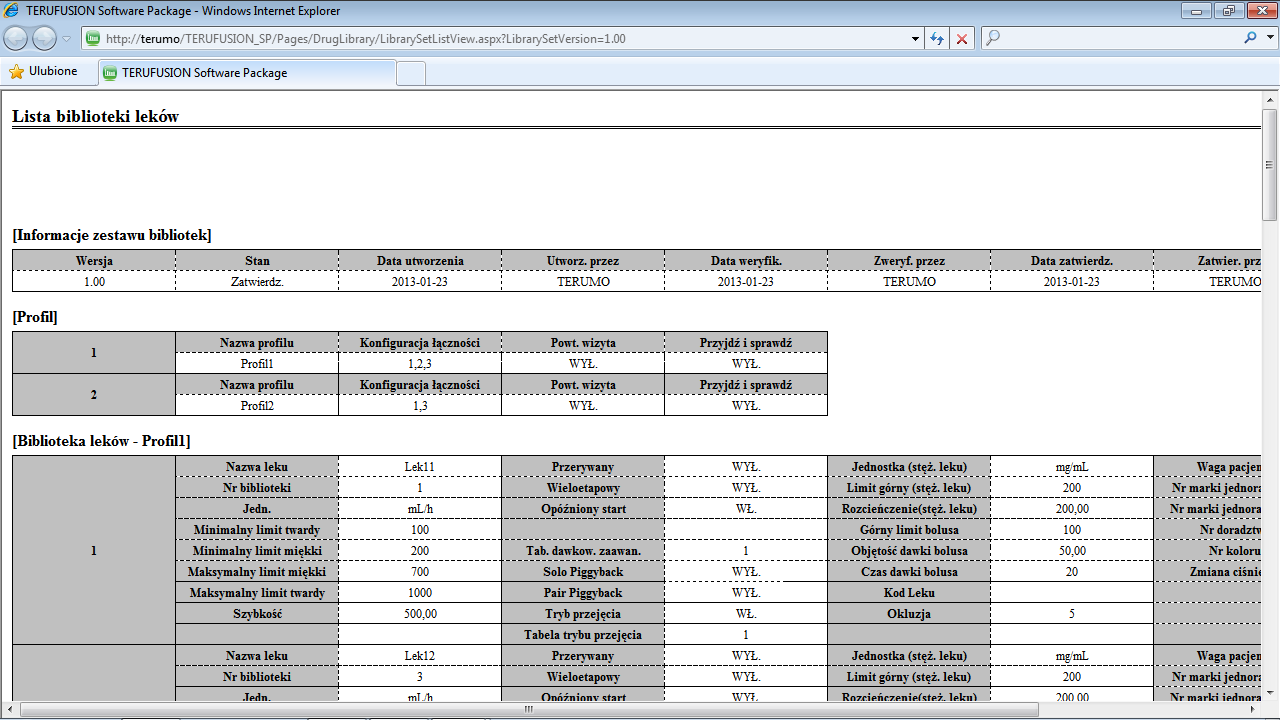Click connectivity value '1,3' for Profil2
This screenshot has width=1280, height=720.
click(x=420, y=406)
